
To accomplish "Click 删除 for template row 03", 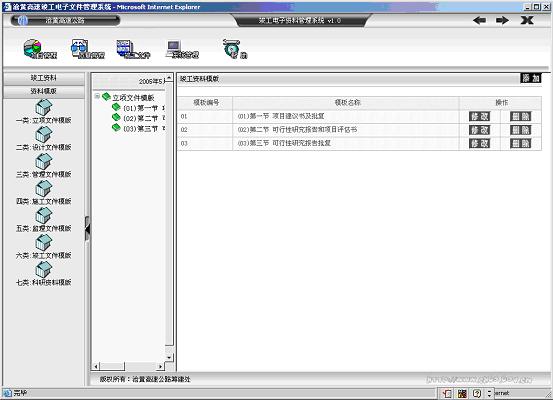I will tap(521, 143).
